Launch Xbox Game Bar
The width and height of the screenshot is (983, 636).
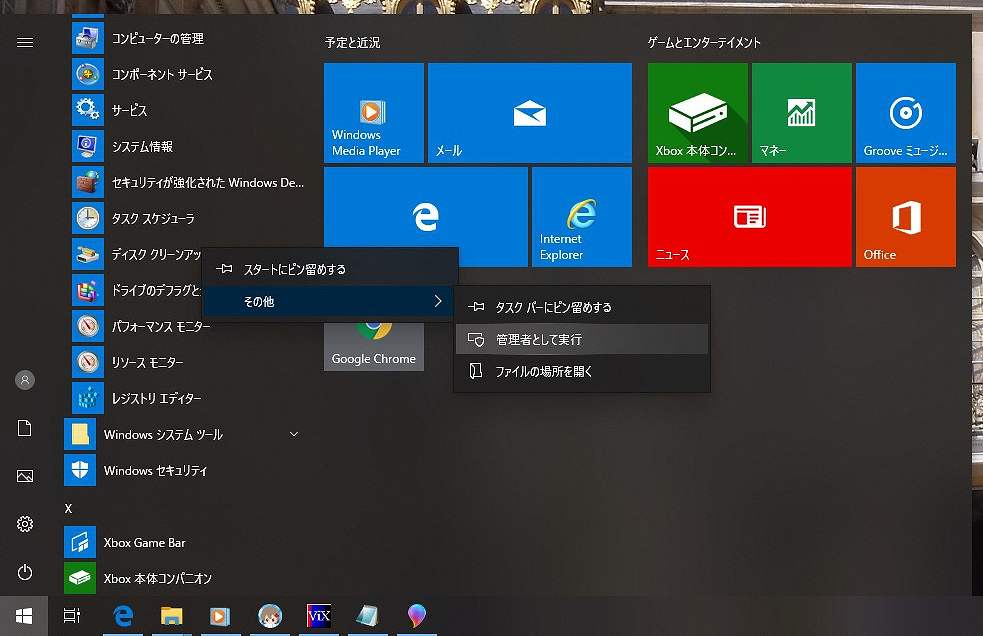pyautogui.click(x=188, y=543)
